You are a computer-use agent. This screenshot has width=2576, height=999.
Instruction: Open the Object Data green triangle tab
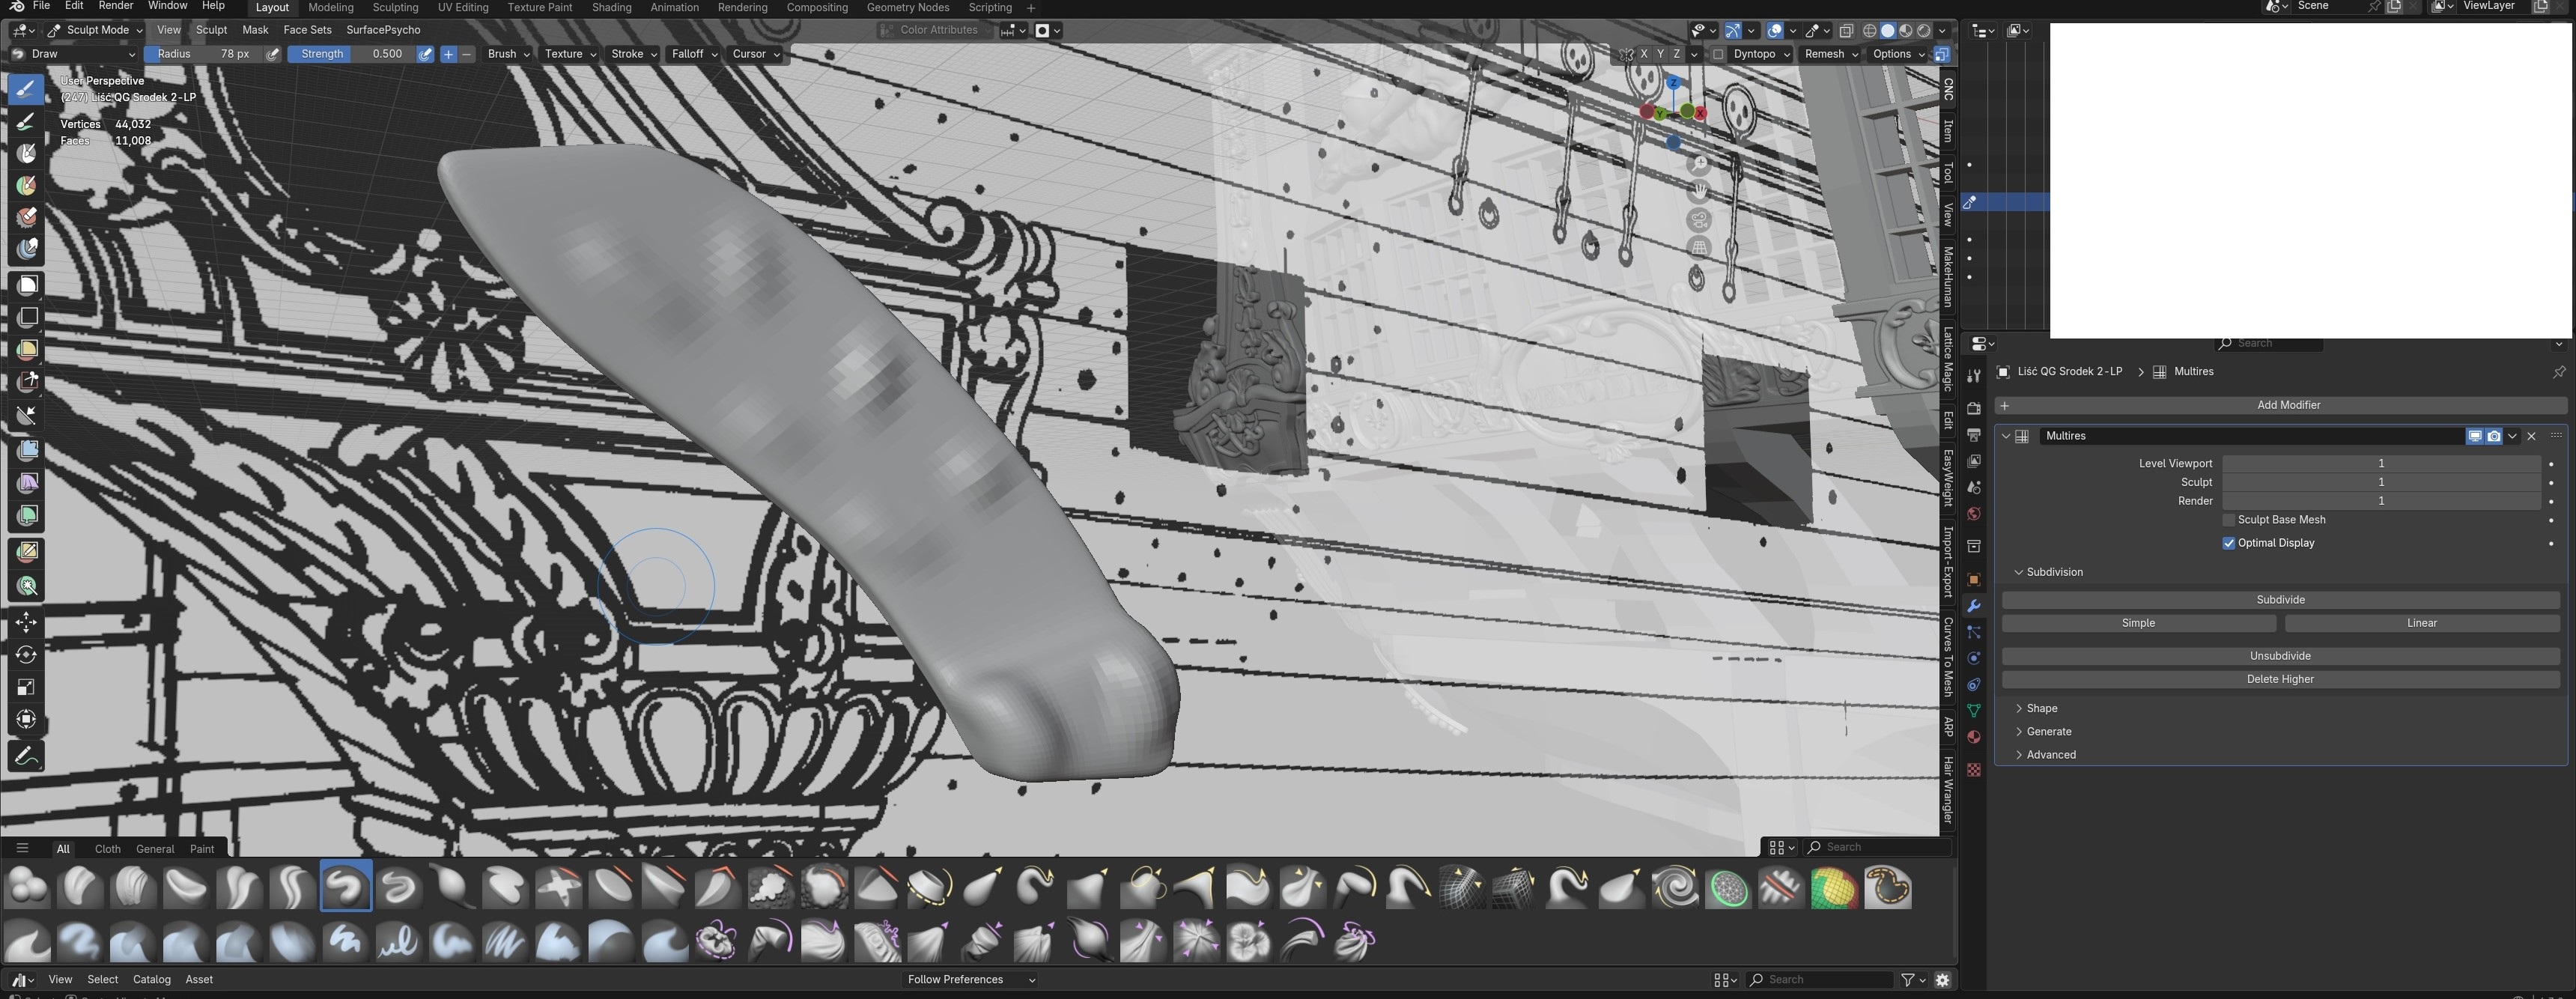[1973, 711]
